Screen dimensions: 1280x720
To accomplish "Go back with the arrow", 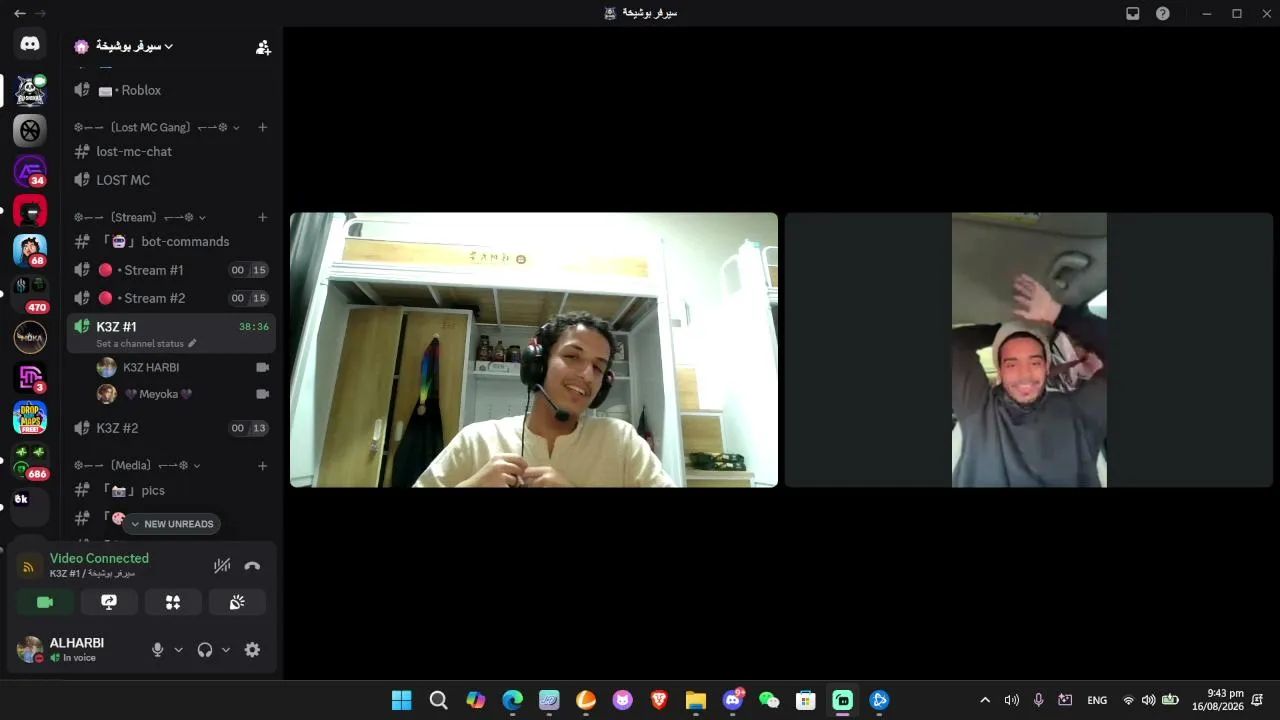I will (19, 13).
